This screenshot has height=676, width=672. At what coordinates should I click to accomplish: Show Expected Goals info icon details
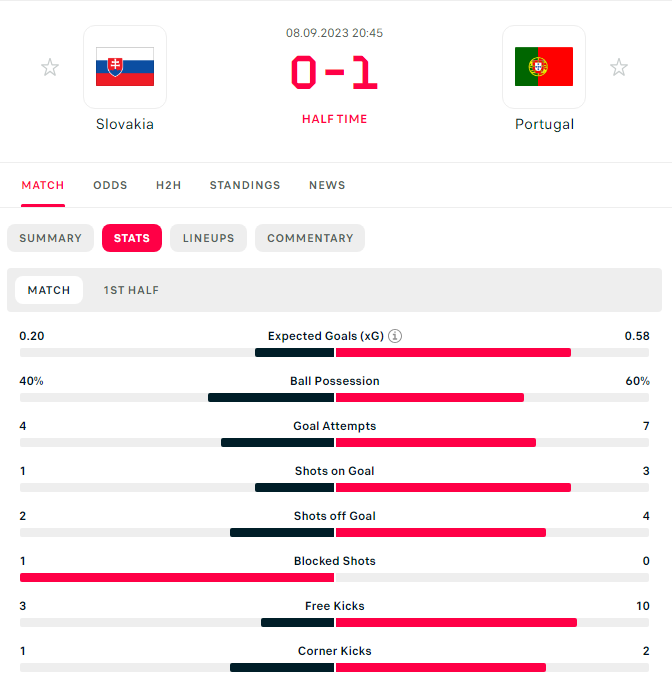395,336
